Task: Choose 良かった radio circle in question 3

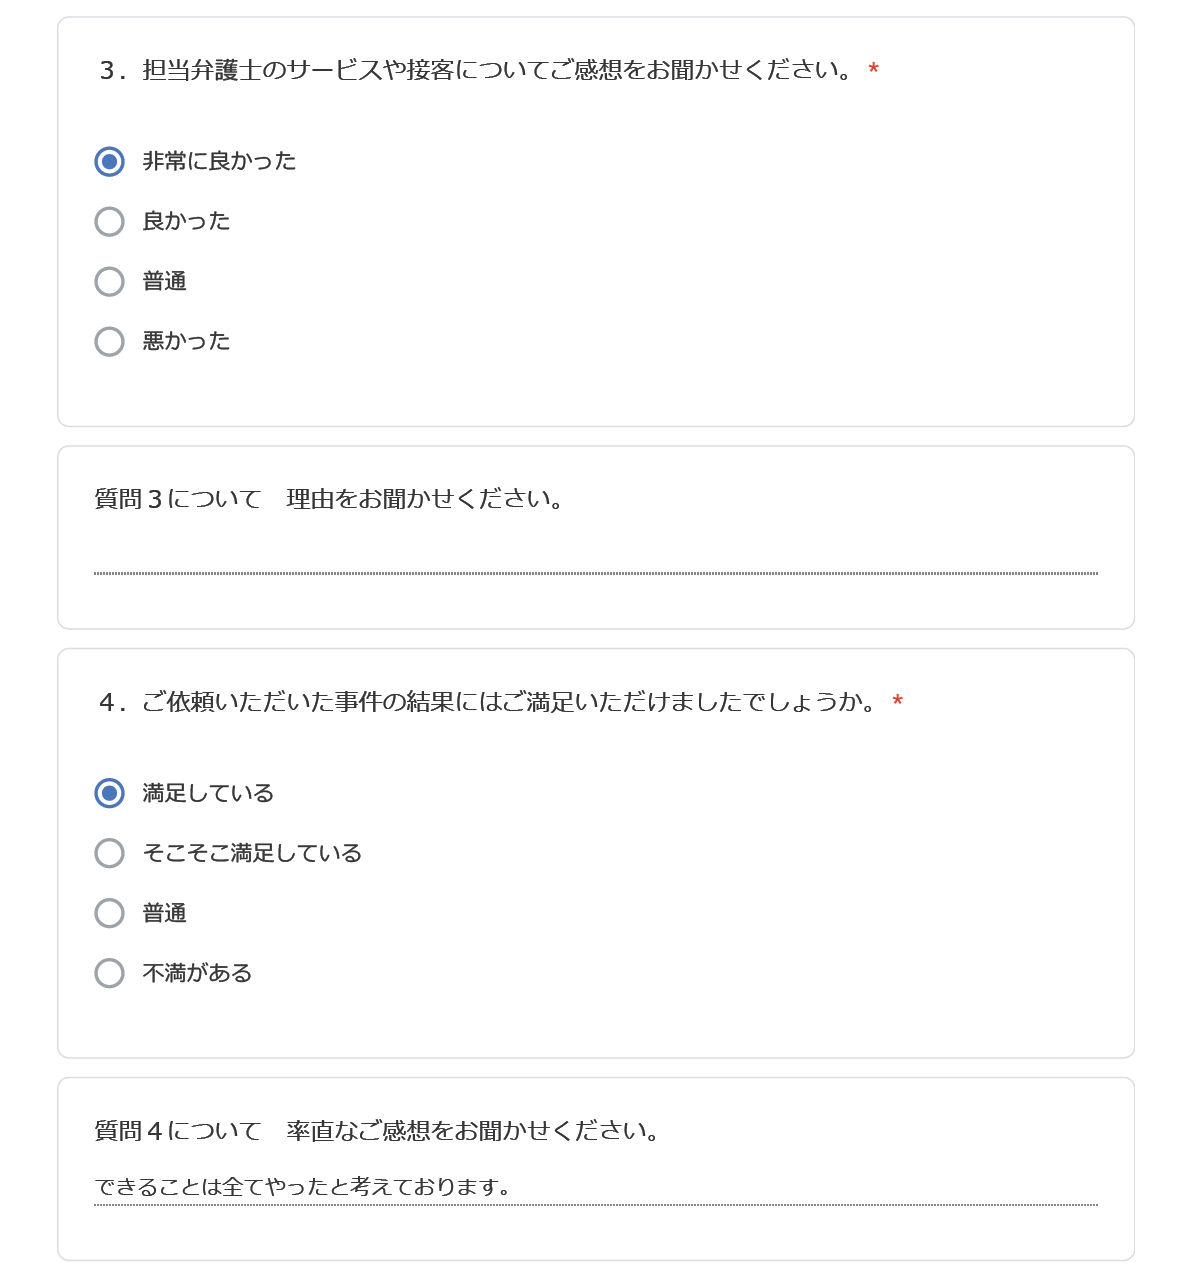Action: (x=109, y=221)
